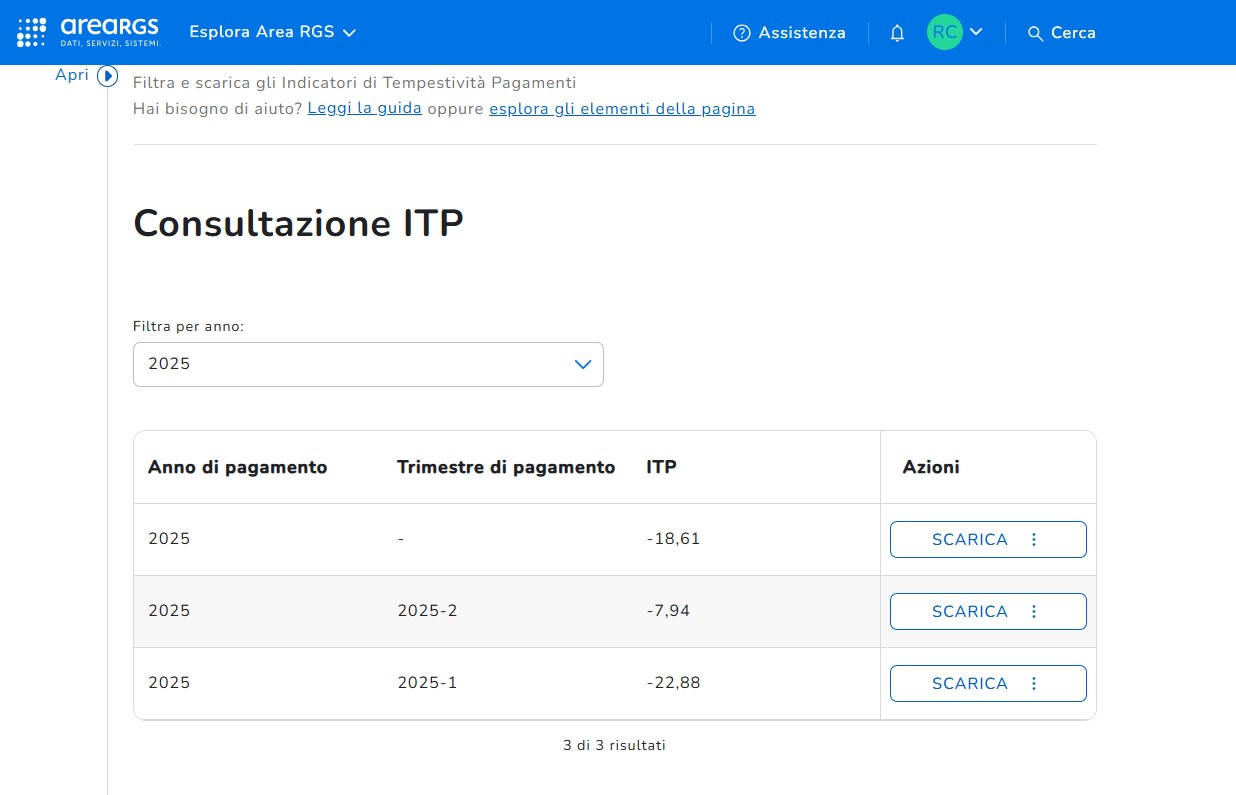Viewport: 1236px width, 795px height.
Task: Open the Leggi la guida link
Action: coord(364,108)
